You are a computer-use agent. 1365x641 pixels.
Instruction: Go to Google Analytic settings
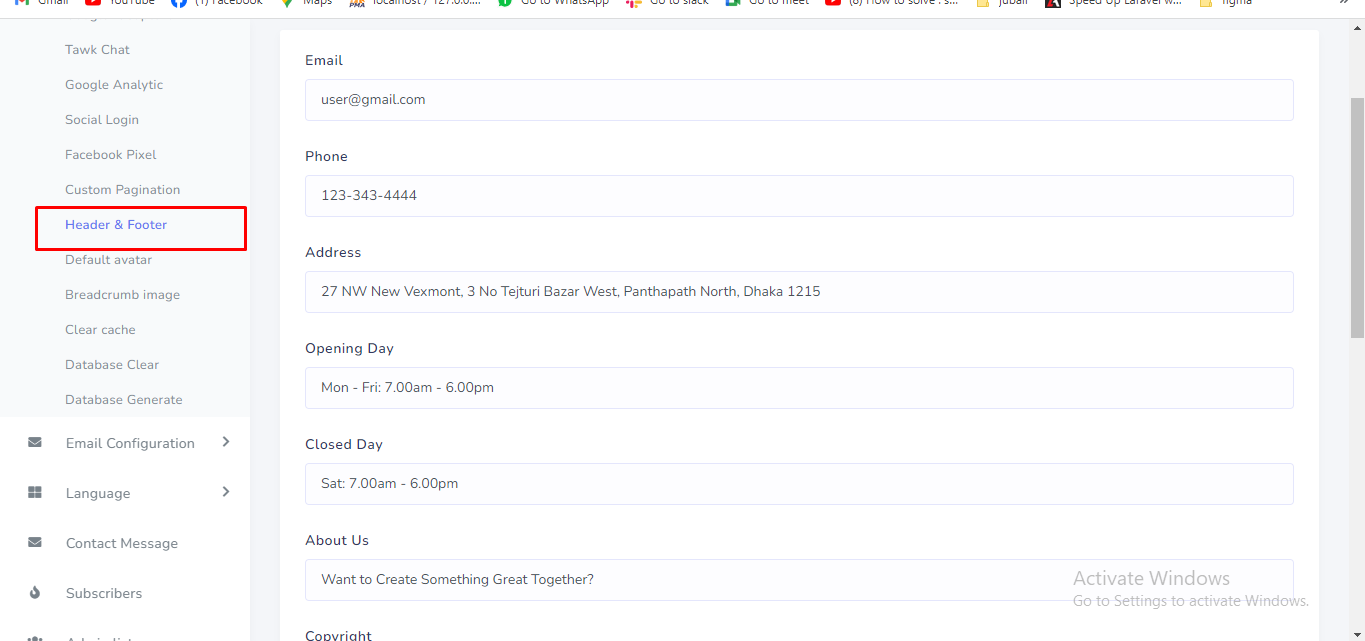pyautogui.click(x=114, y=85)
